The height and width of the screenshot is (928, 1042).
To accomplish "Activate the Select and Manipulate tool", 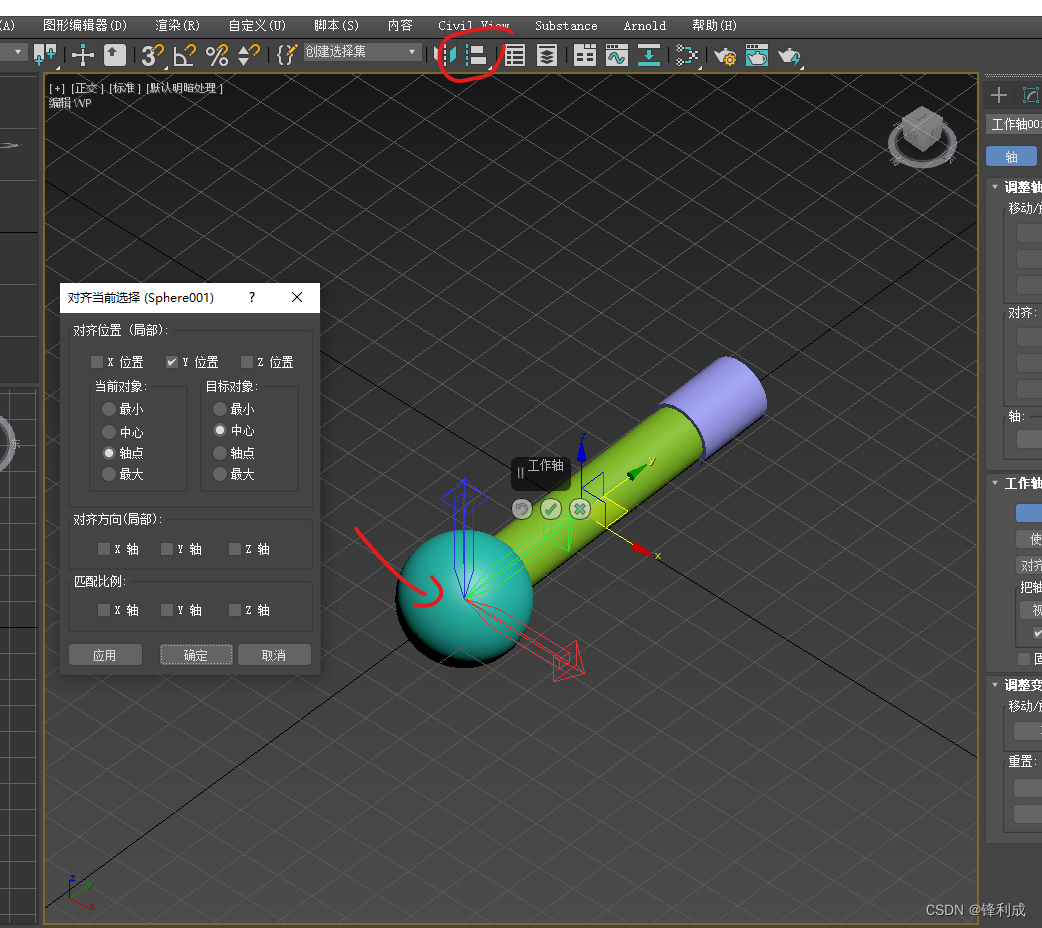I will click(x=82, y=55).
